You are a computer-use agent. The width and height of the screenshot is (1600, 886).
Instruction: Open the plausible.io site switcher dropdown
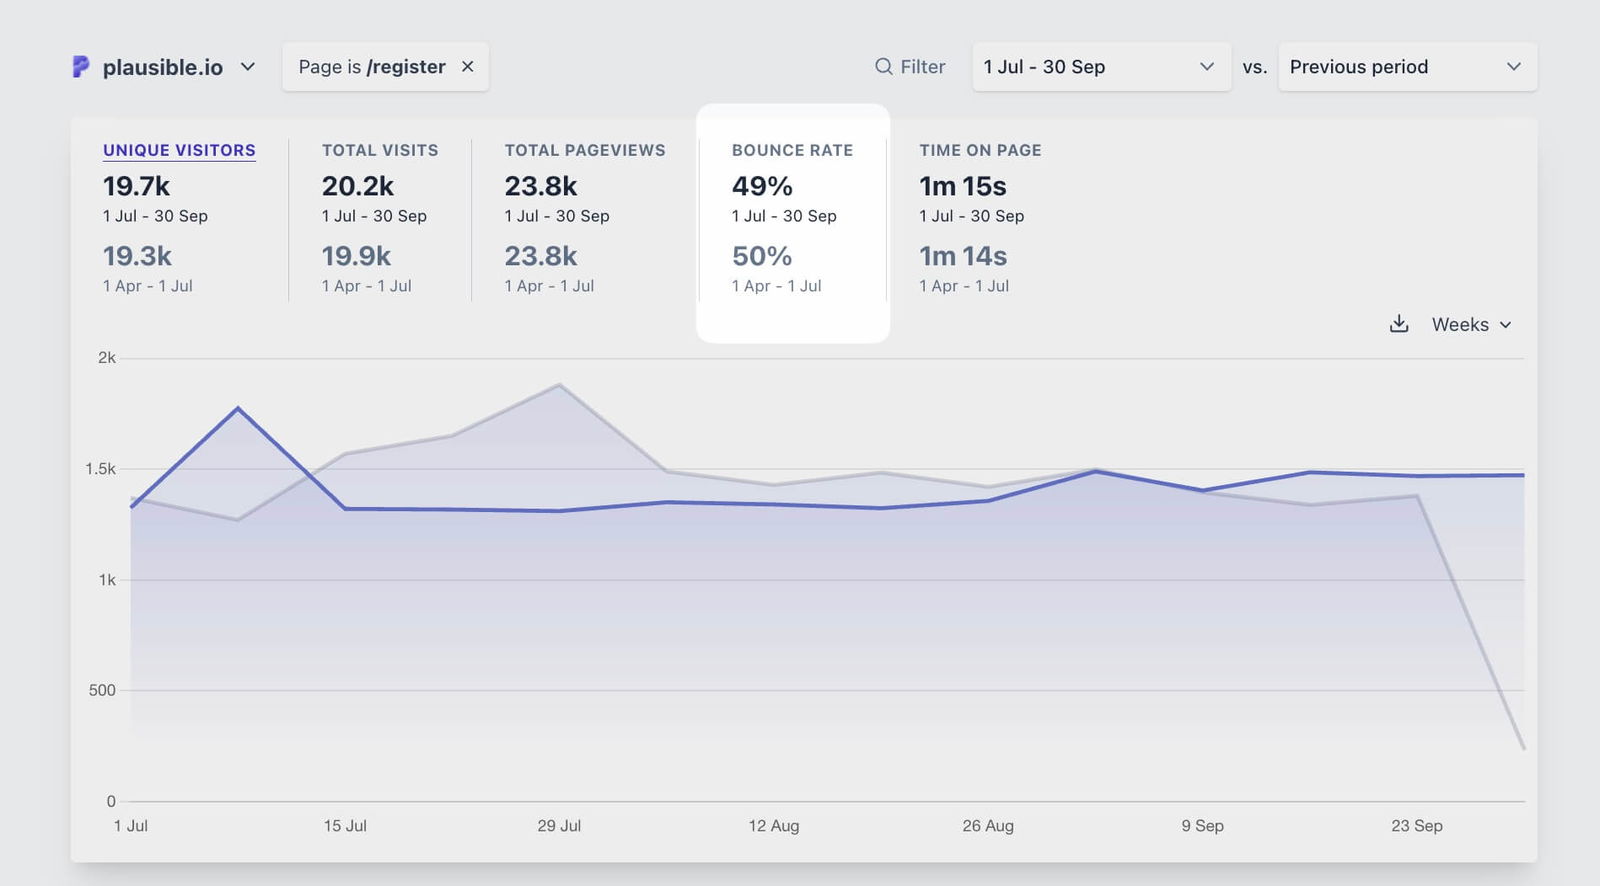(247, 67)
